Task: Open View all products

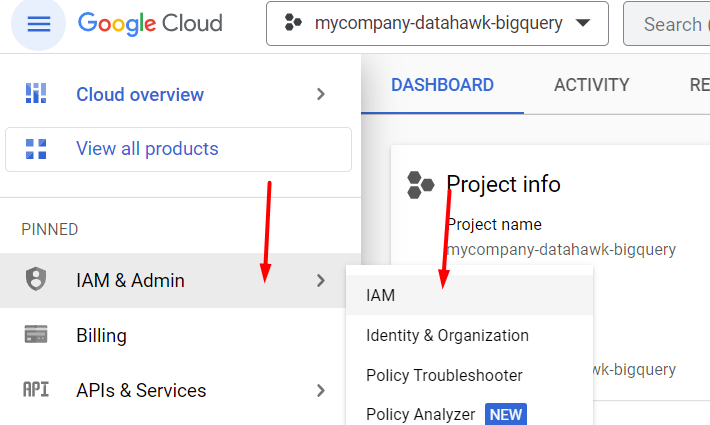Action: (x=178, y=149)
